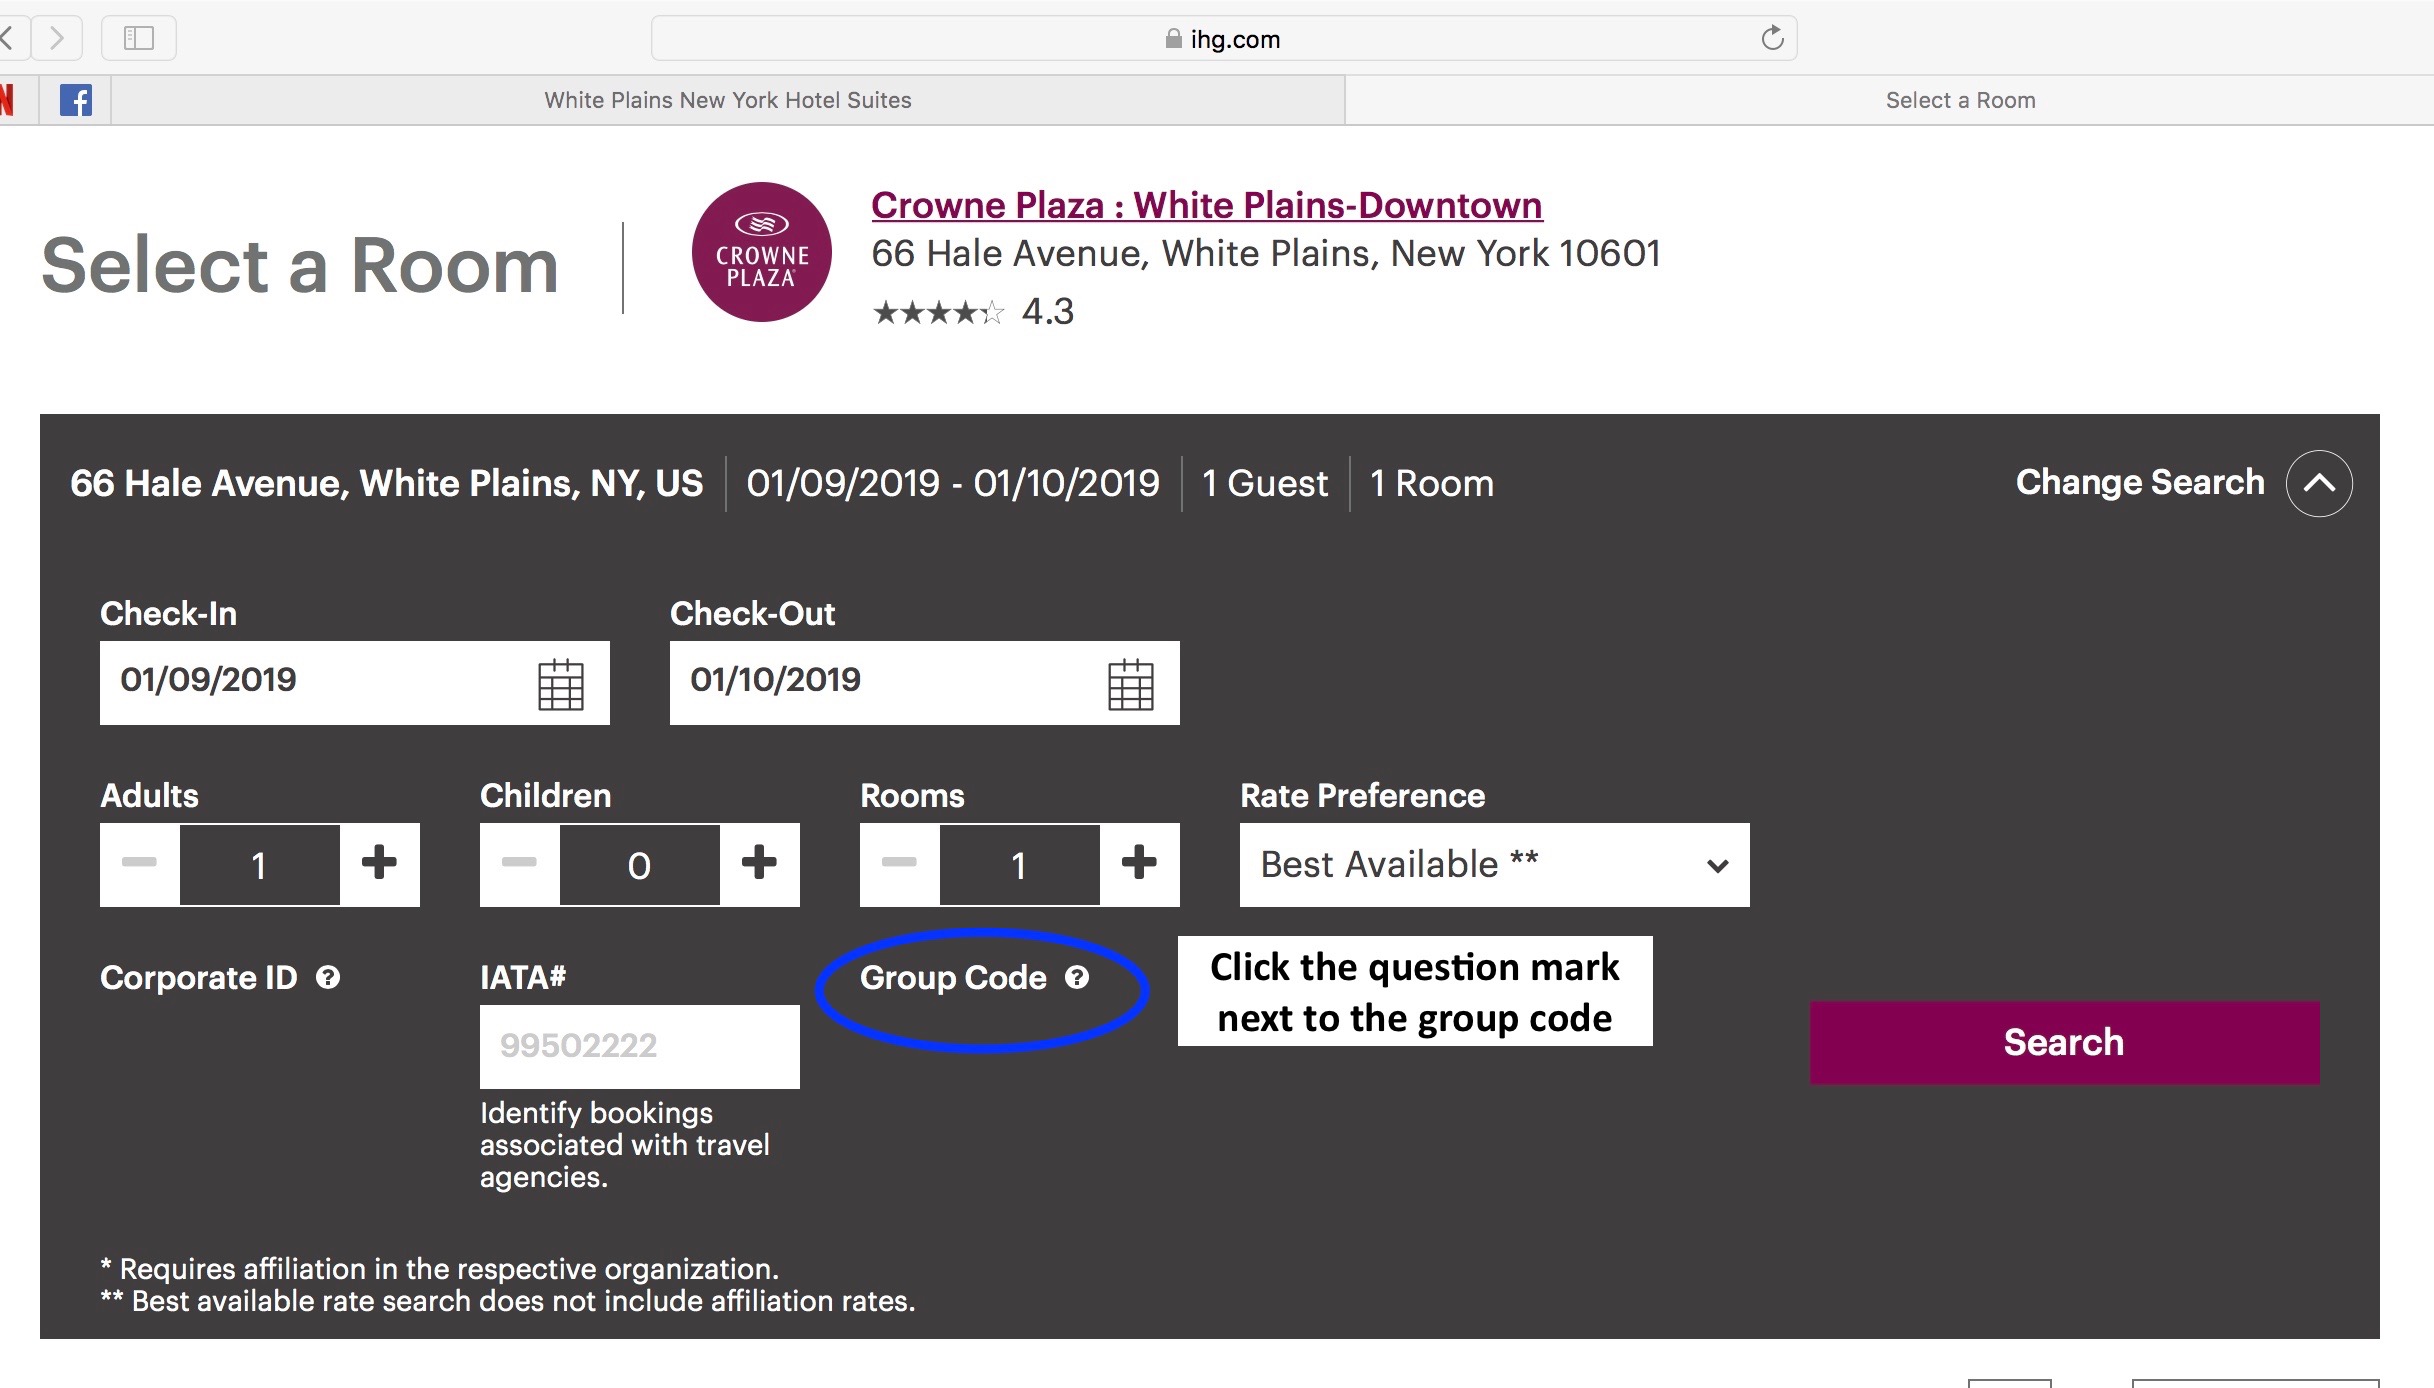This screenshot has width=2434, height=1388.
Task: Click the '1 Guest' summary text
Action: (1265, 483)
